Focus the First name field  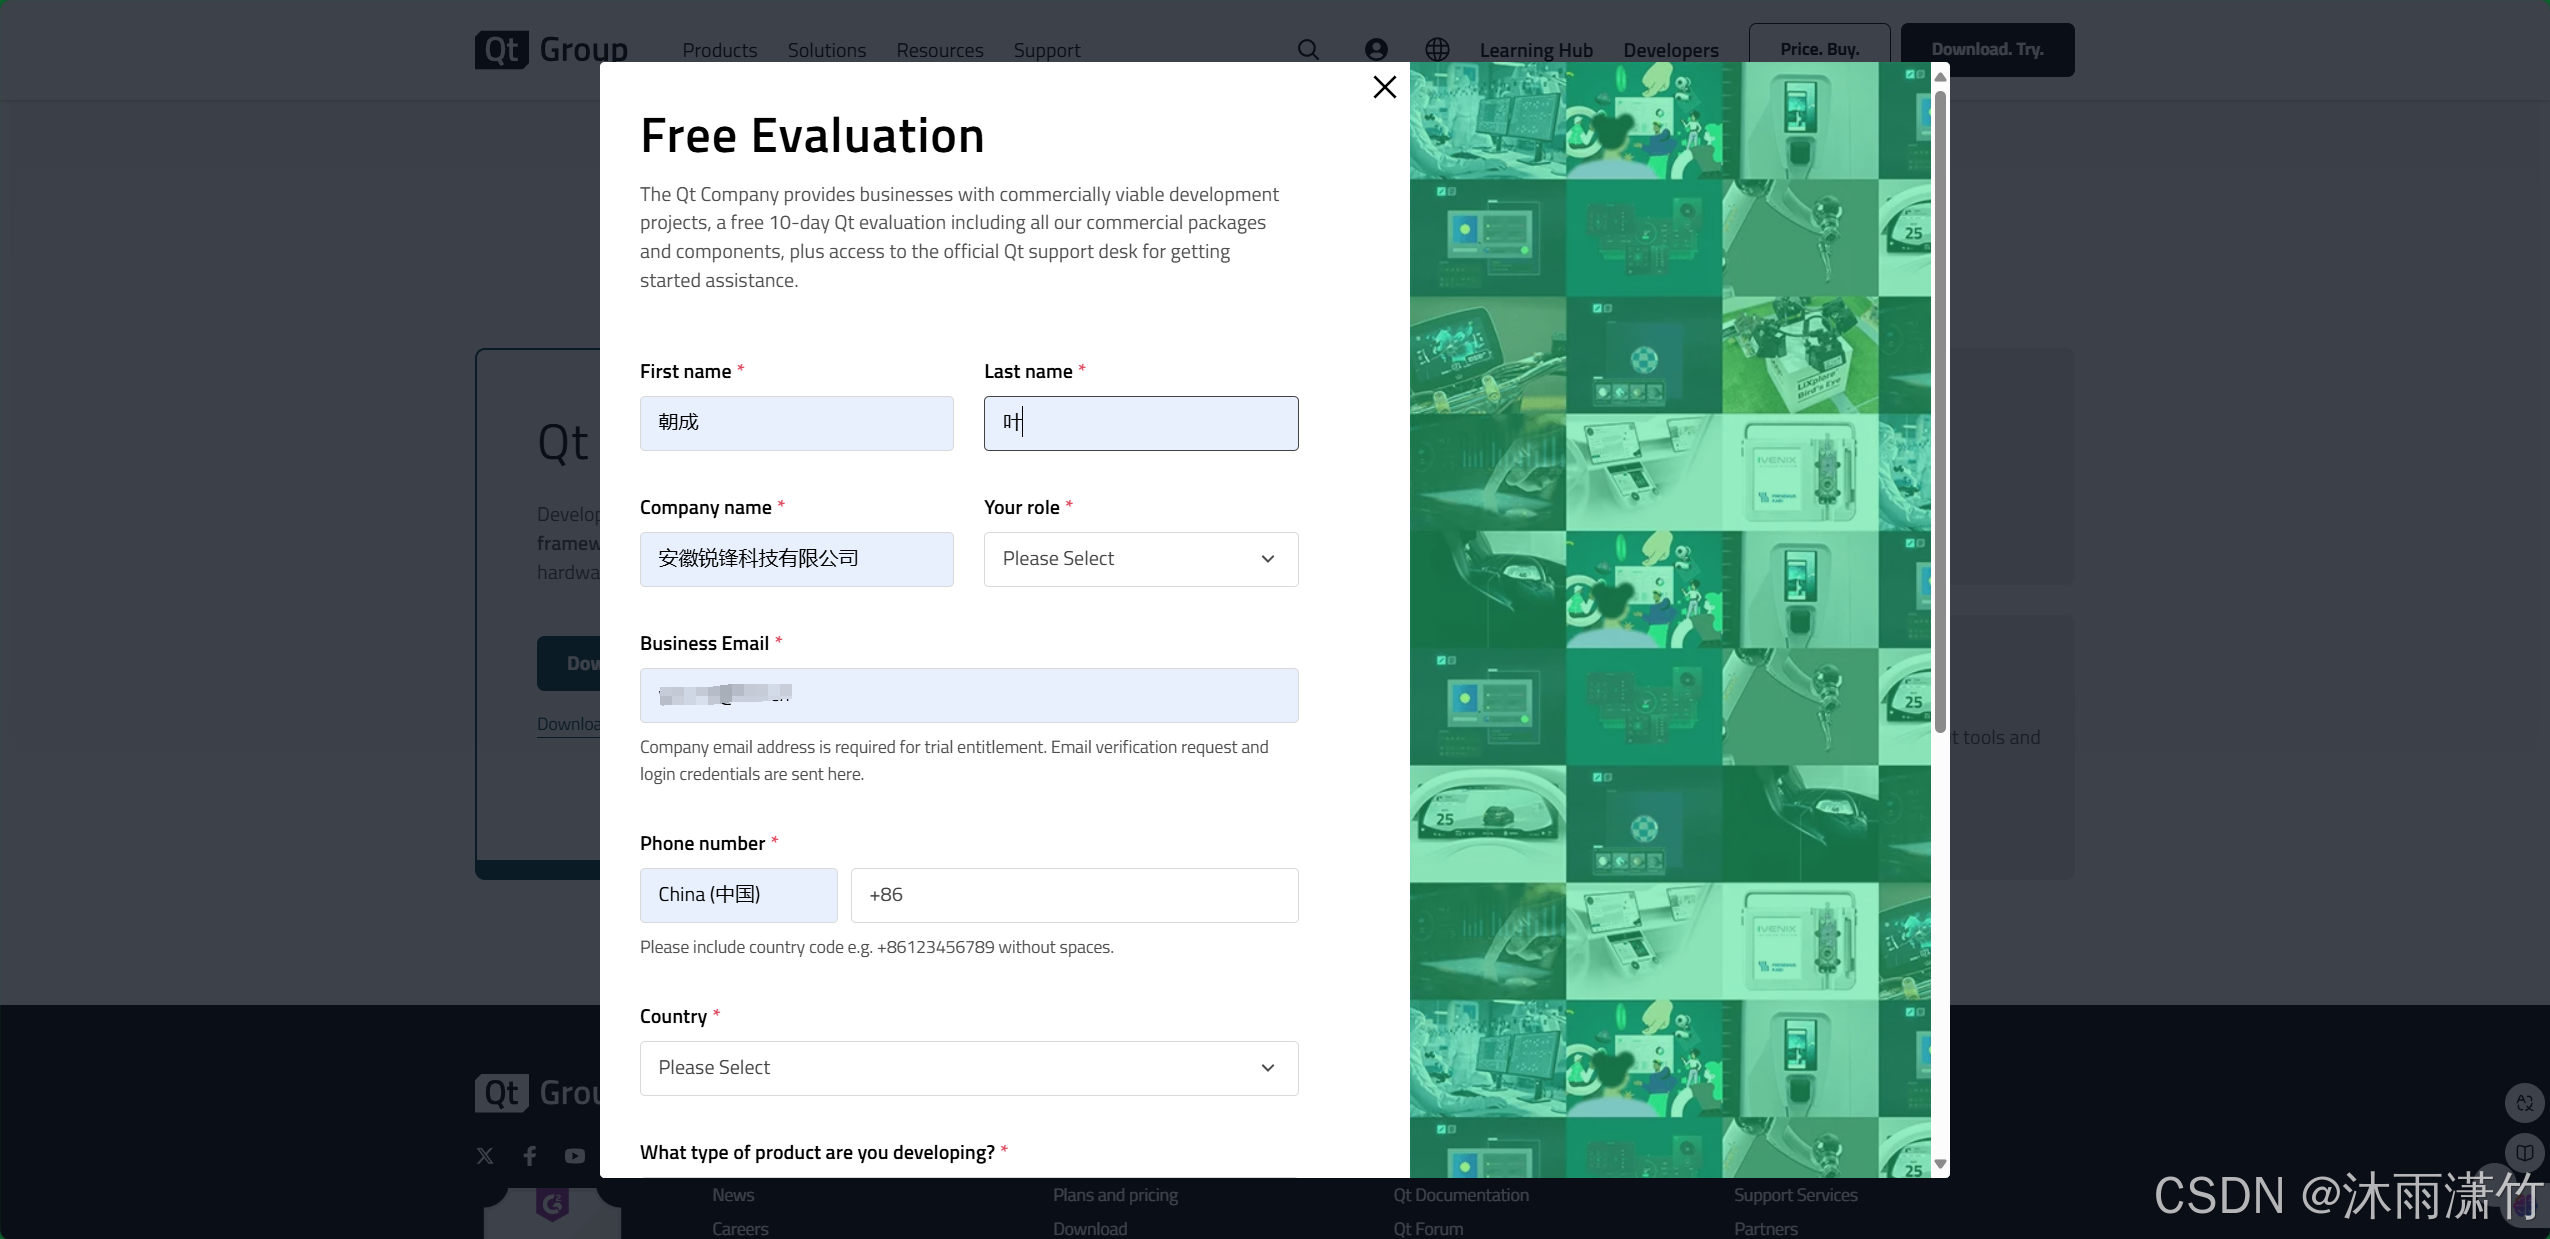tap(797, 423)
